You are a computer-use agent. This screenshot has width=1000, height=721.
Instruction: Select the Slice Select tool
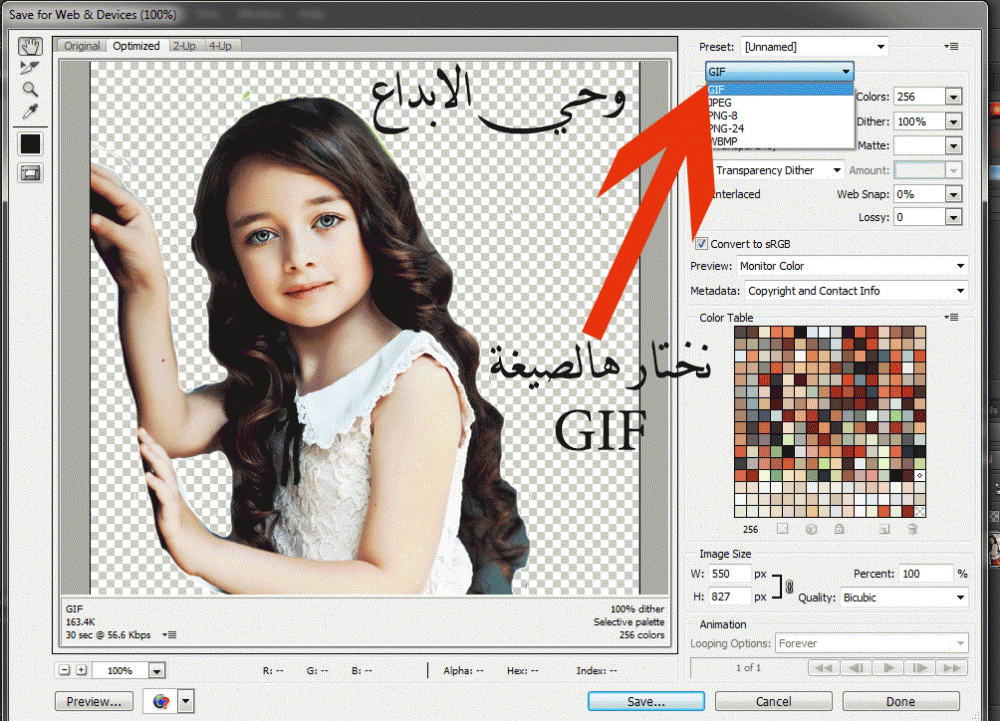coord(30,68)
